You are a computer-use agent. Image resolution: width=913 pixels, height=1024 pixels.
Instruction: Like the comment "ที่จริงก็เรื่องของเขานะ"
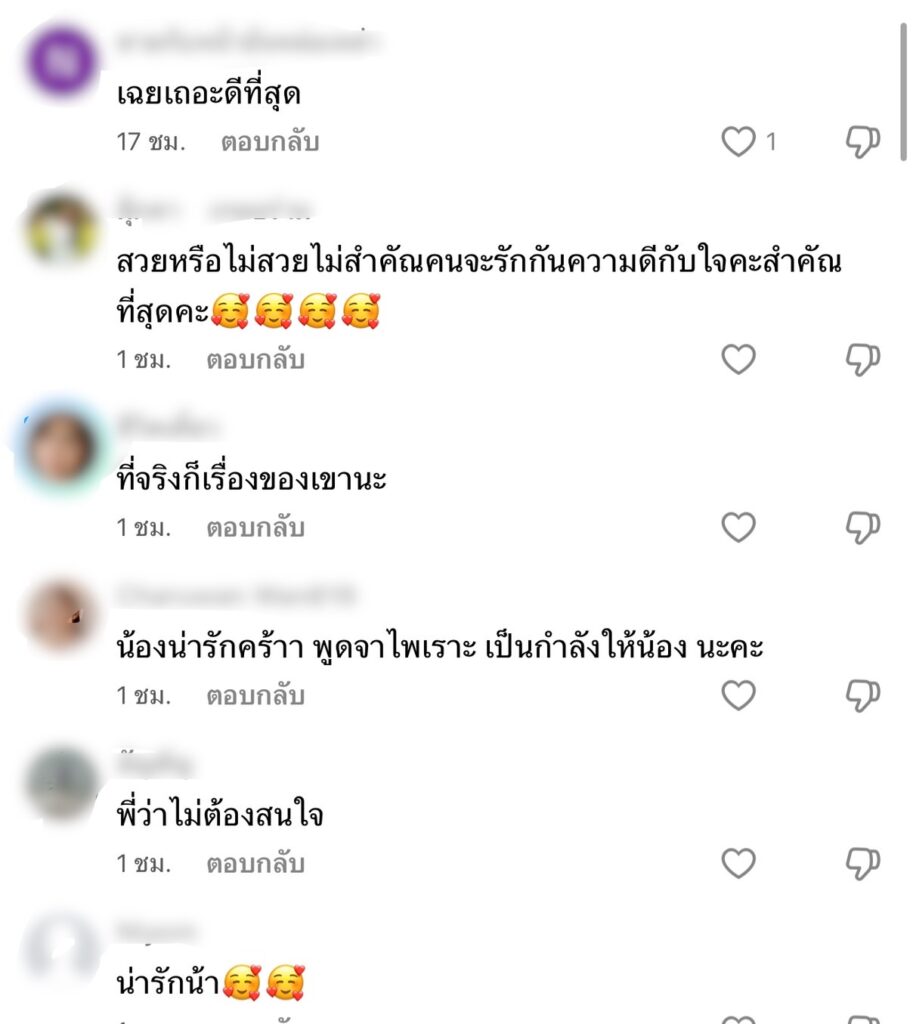(739, 527)
